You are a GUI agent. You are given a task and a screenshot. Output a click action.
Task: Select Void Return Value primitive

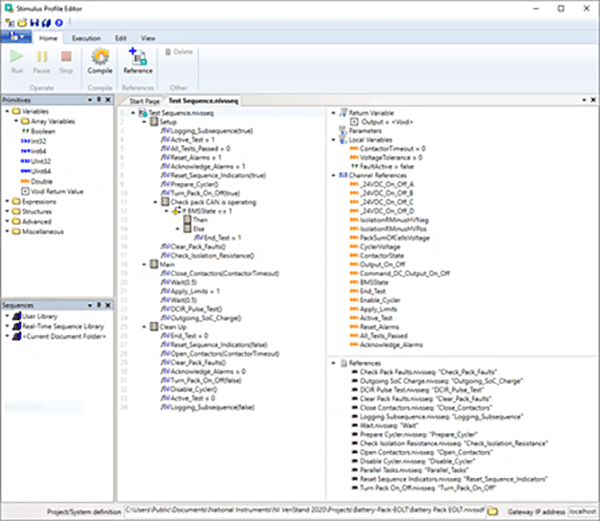tap(52, 191)
